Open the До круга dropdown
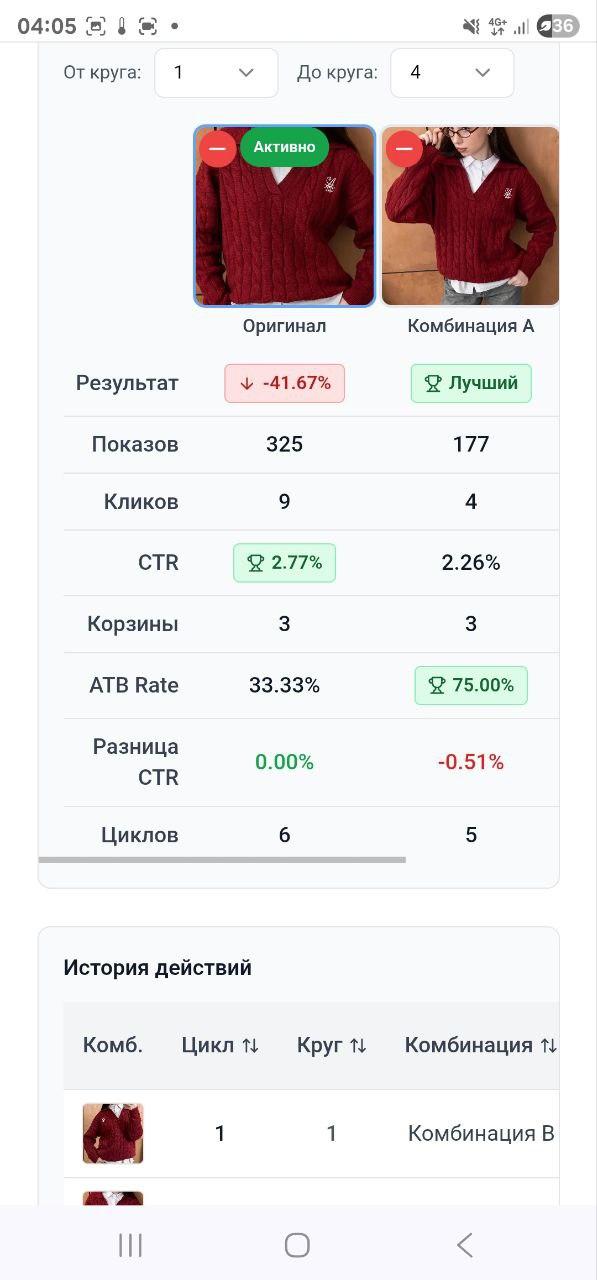 (x=451, y=72)
